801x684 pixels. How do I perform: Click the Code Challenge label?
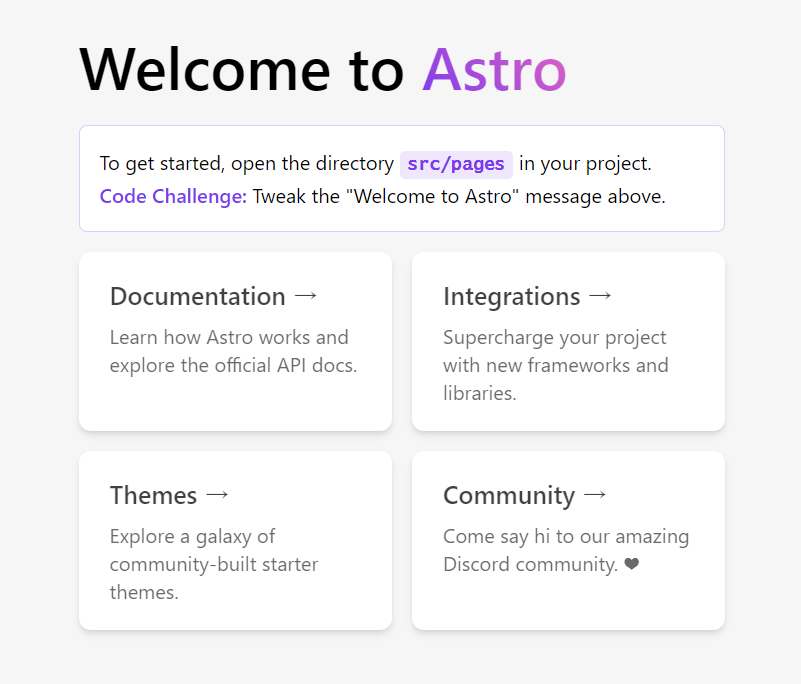[x=172, y=196]
